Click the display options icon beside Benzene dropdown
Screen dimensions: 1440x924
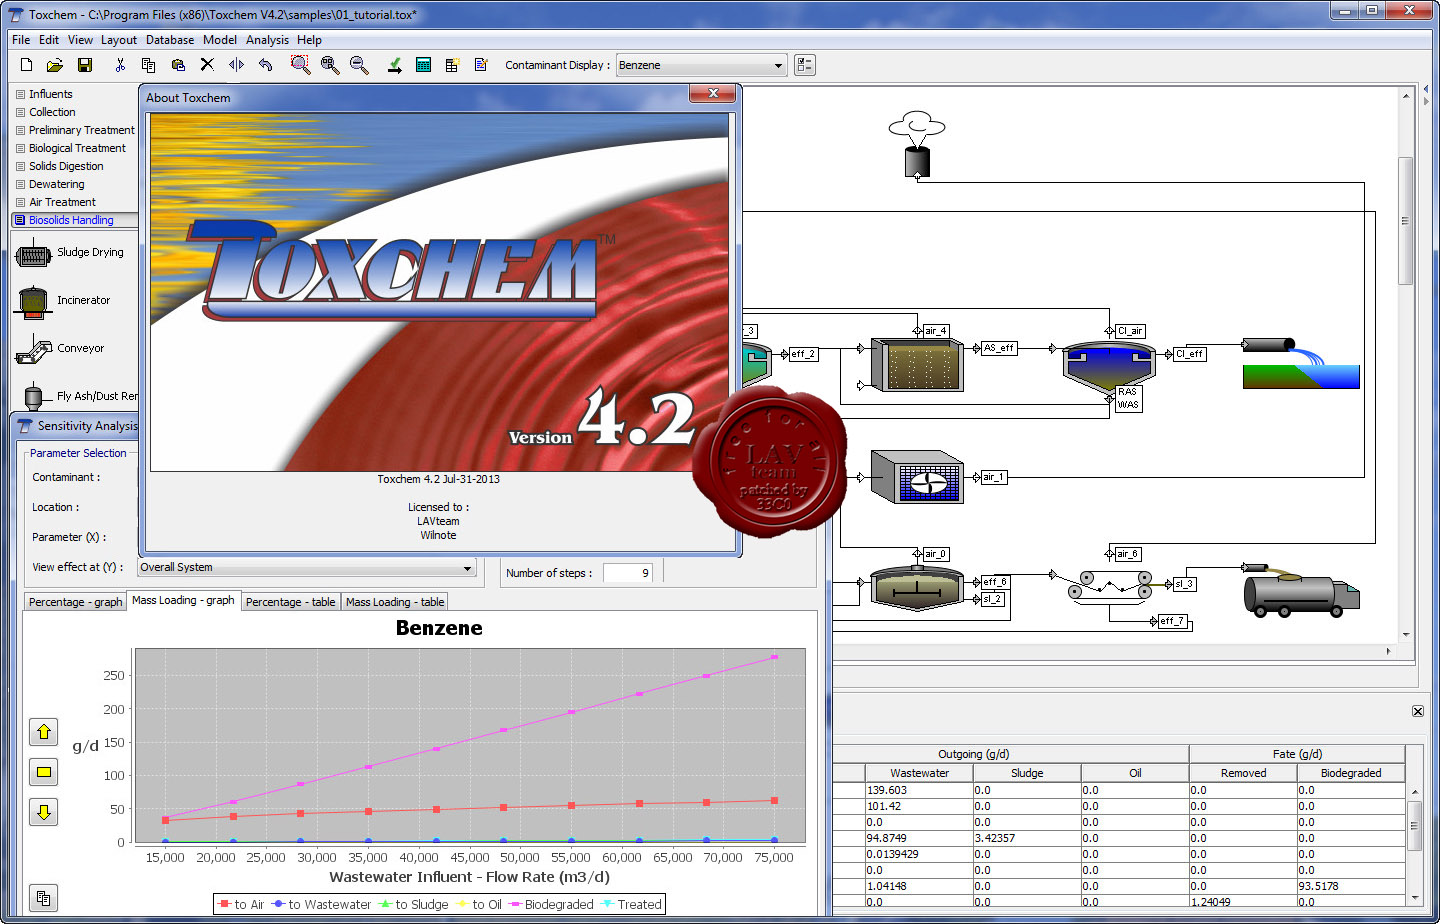(x=805, y=65)
